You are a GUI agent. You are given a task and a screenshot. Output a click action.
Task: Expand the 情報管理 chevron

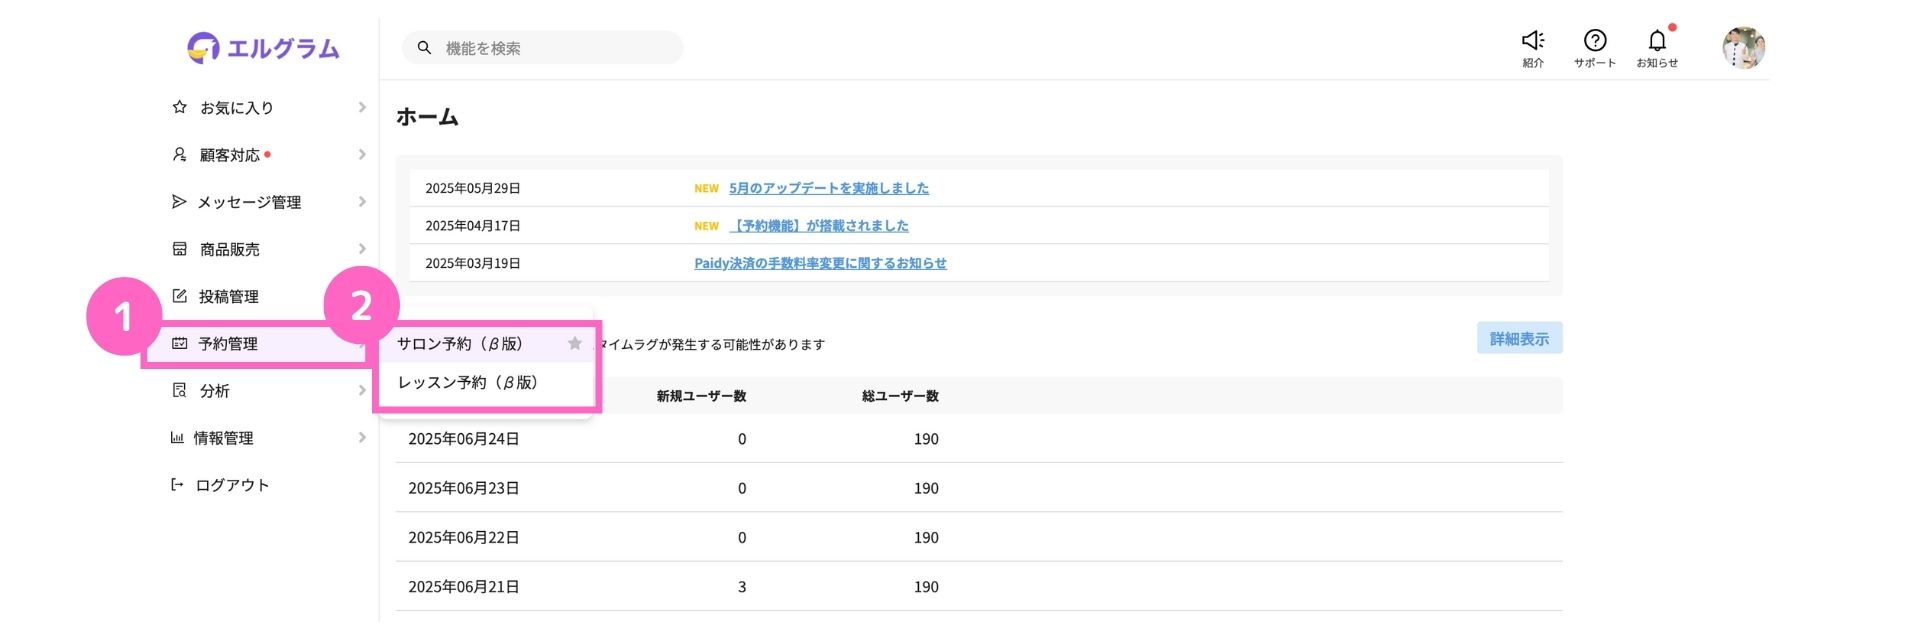pos(362,437)
